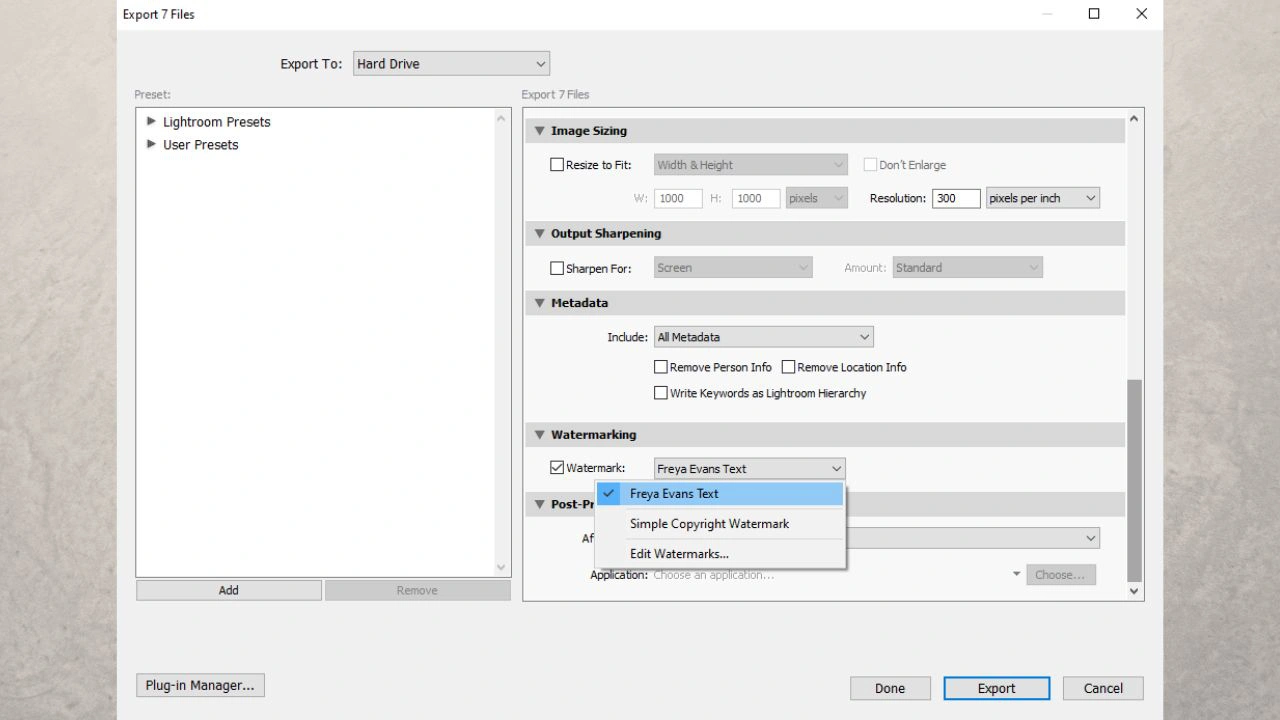The width and height of the screenshot is (1280, 720).
Task: Expand the Lightroom Presets folder
Action: (151, 121)
